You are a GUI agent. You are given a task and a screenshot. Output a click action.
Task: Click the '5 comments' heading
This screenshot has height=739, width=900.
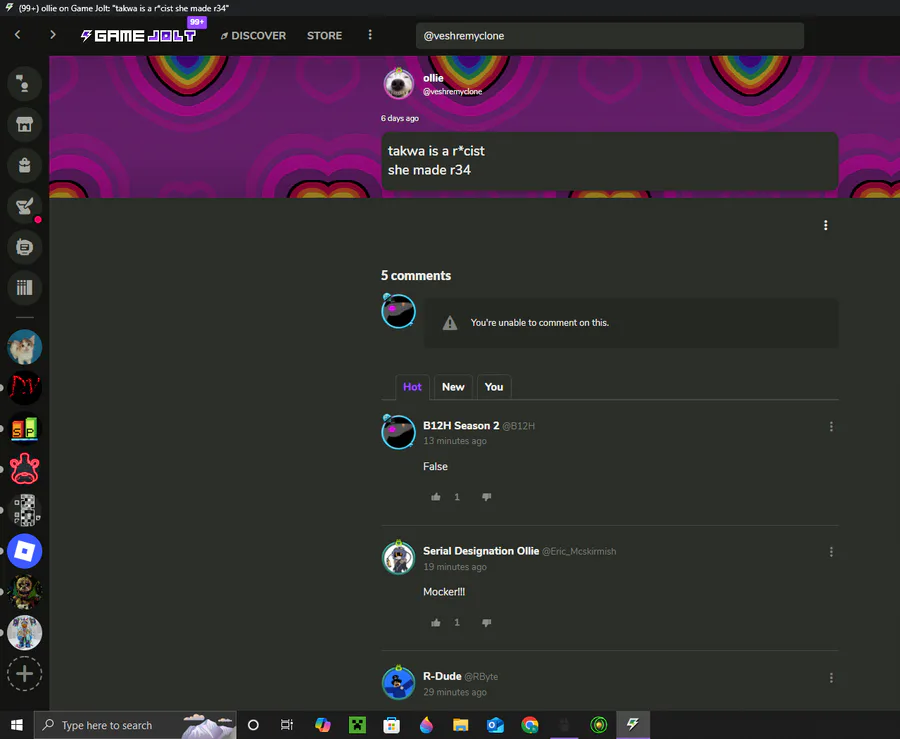(x=416, y=275)
